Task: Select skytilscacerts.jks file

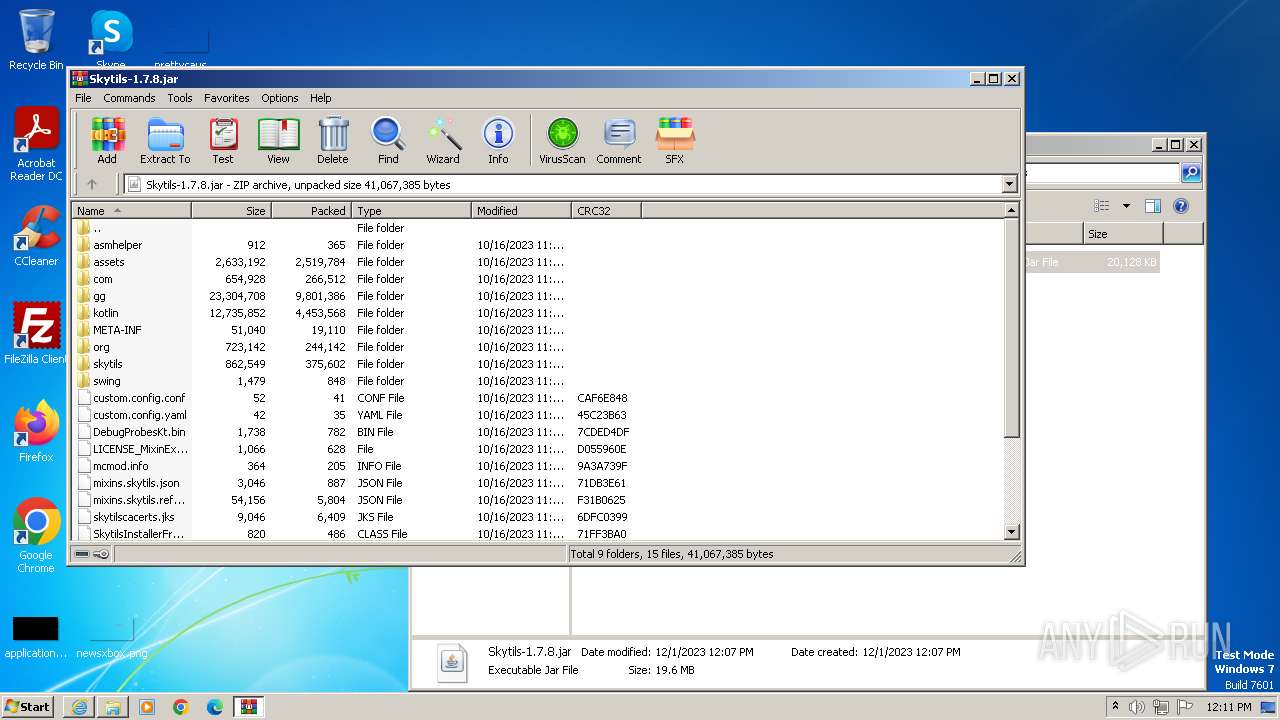Action: 134,517
